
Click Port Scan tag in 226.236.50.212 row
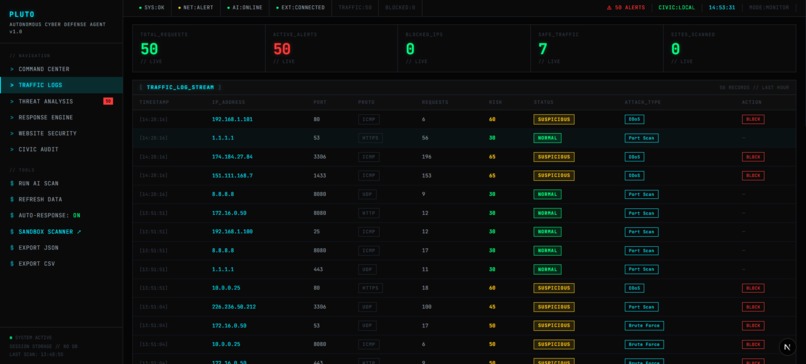click(642, 307)
